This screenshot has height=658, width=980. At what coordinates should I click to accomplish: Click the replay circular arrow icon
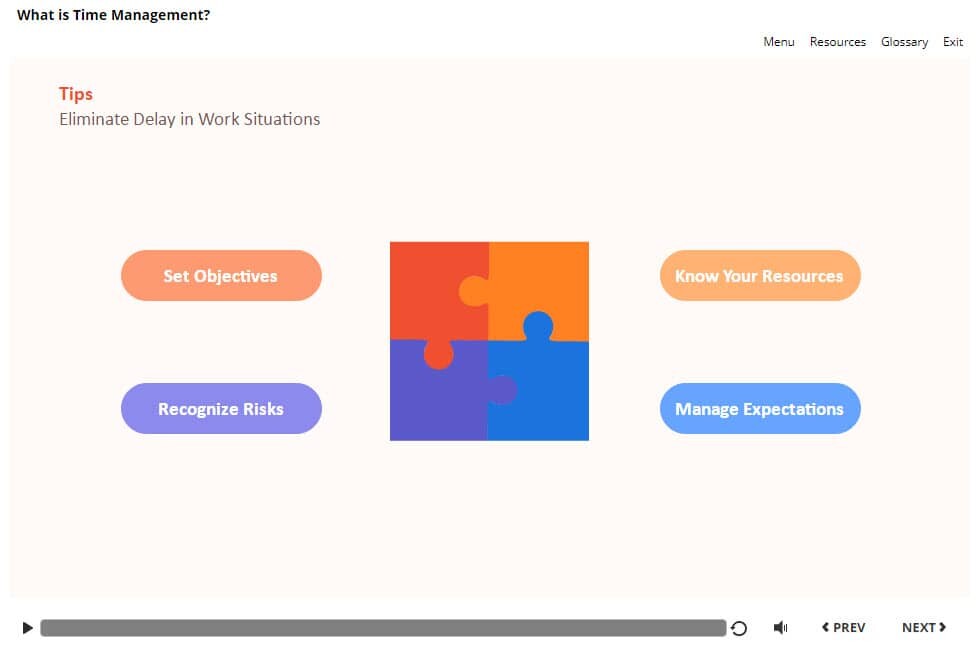pyautogui.click(x=739, y=628)
